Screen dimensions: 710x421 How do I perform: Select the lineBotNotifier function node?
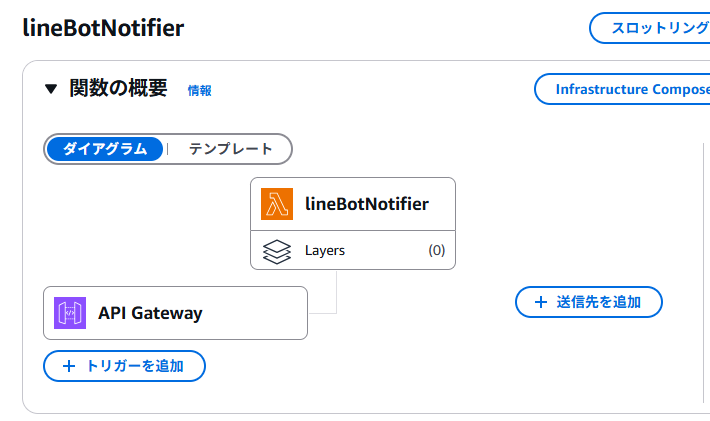[353, 204]
